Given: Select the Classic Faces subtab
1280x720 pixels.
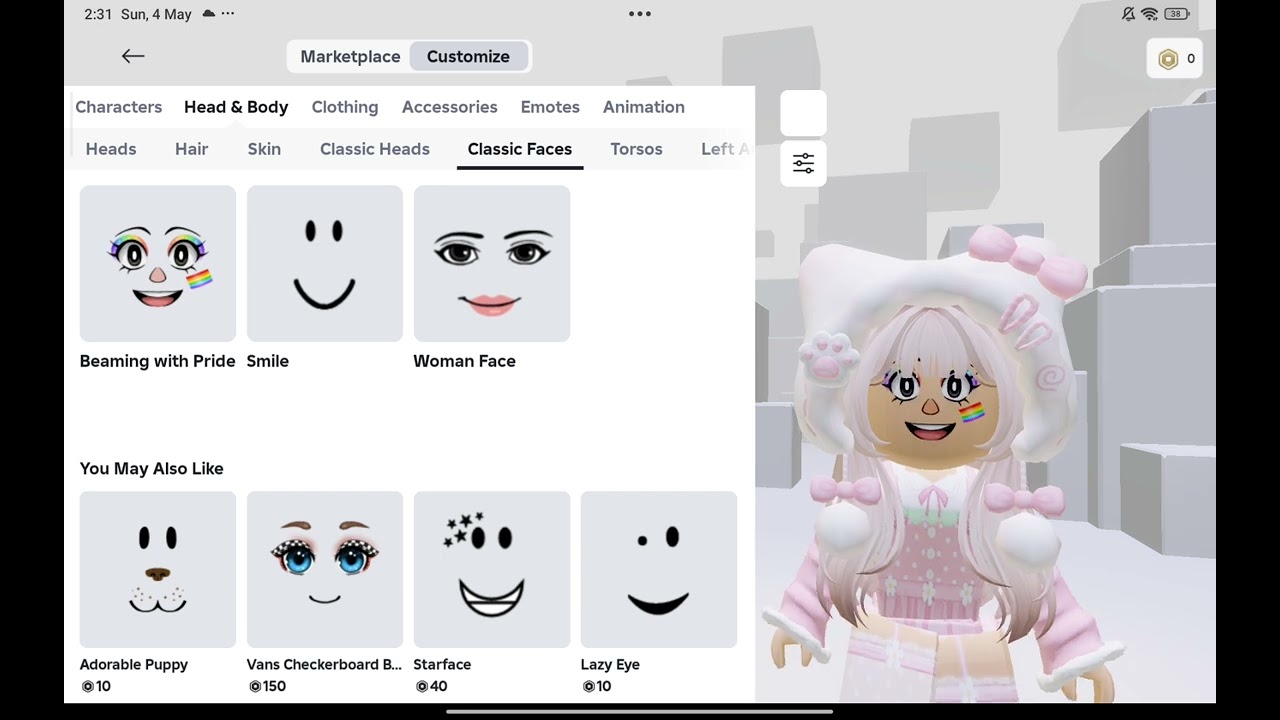Looking at the screenshot, I should [520, 149].
